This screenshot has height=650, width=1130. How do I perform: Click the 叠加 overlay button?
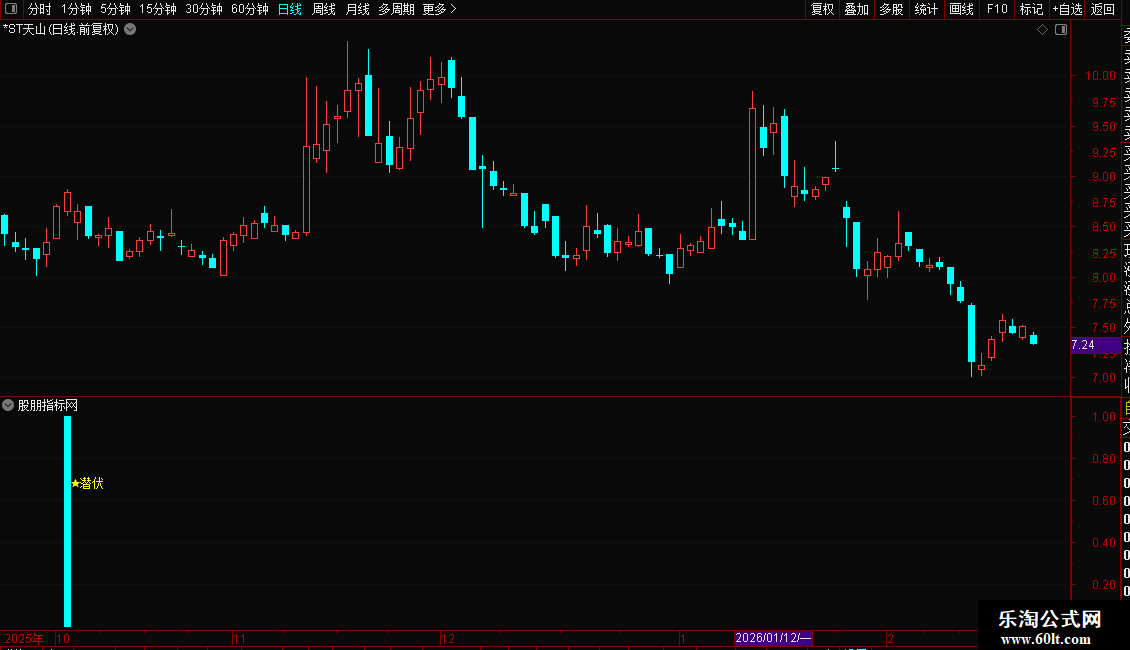click(856, 9)
